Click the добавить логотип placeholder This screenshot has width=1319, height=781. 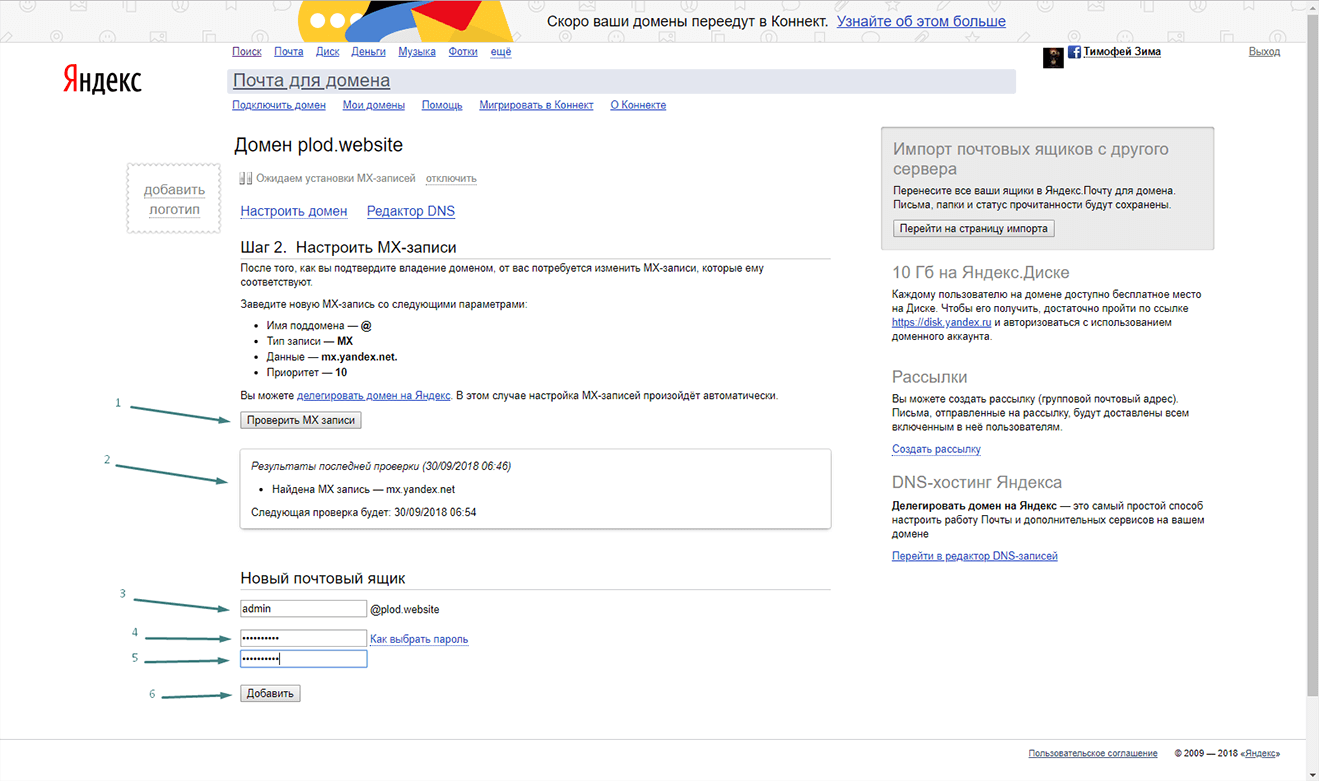174,199
